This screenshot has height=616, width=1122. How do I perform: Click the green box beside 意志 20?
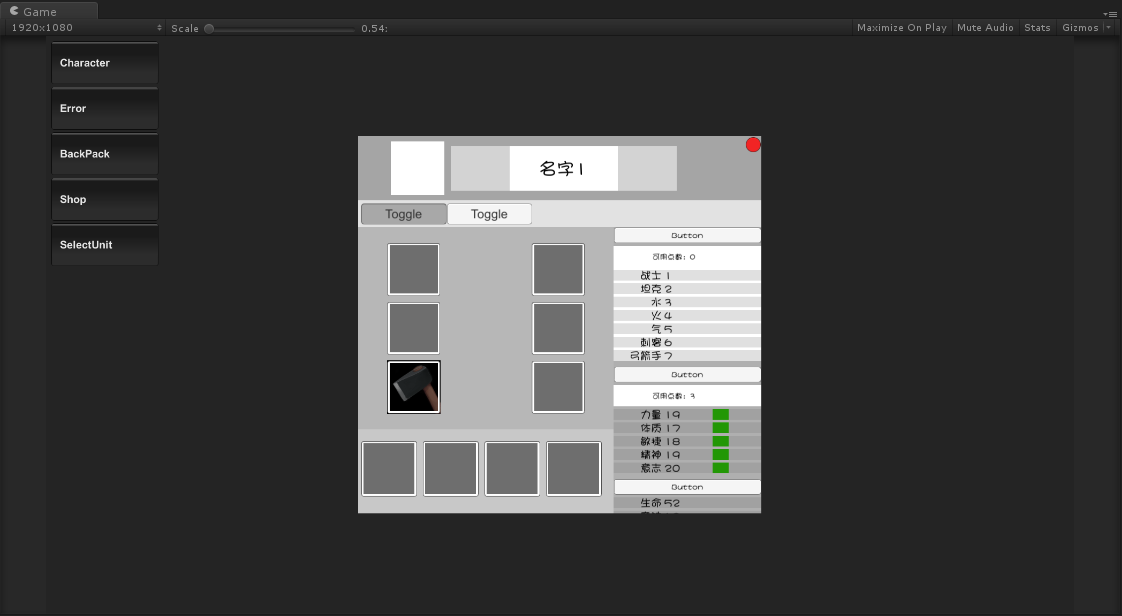721,468
